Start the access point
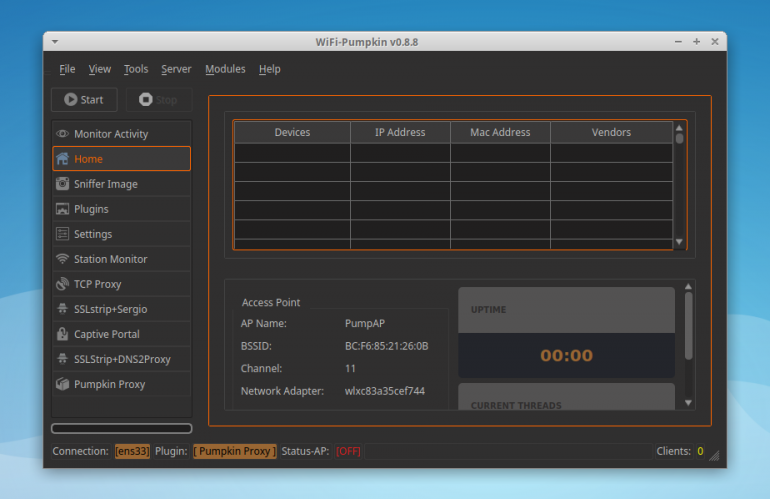Viewport: 770px width, 499px height. 84,100
